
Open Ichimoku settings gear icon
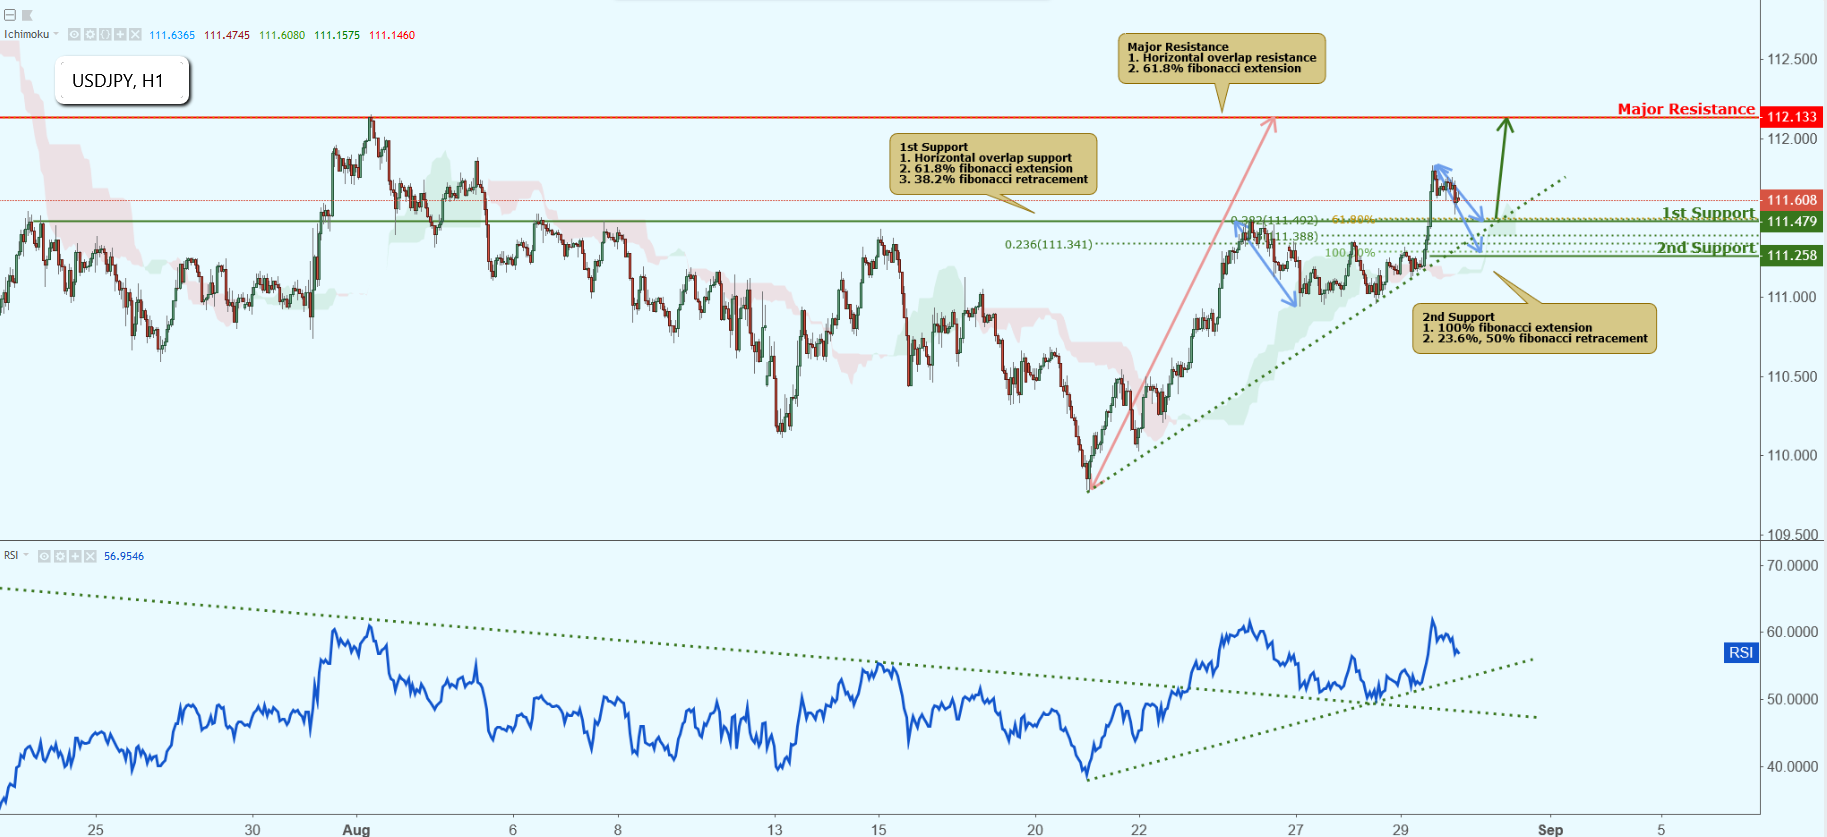pos(90,34)
